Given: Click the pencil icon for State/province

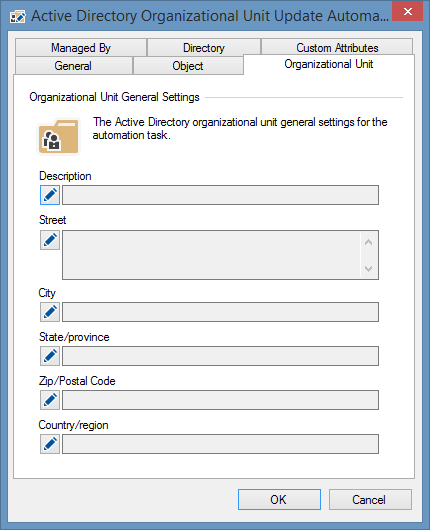Looking at the screenshot, I should coord(50,356).
